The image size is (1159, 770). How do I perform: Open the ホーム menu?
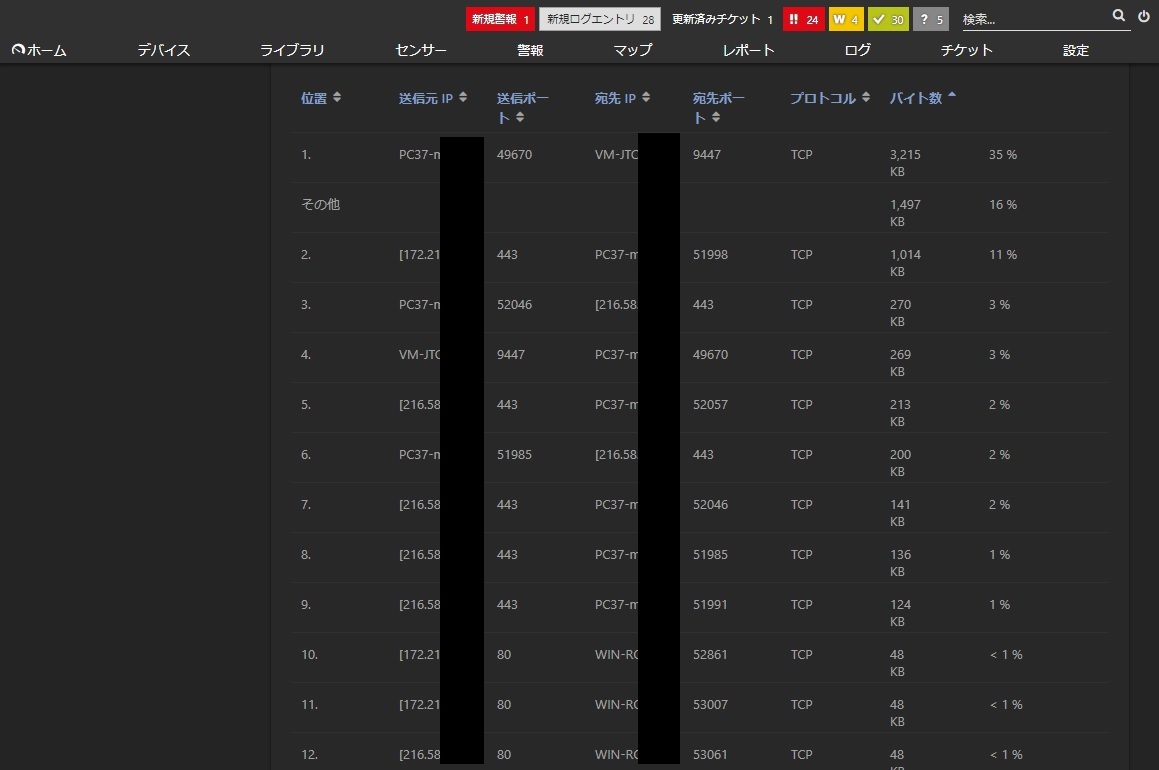coord(40,50)
